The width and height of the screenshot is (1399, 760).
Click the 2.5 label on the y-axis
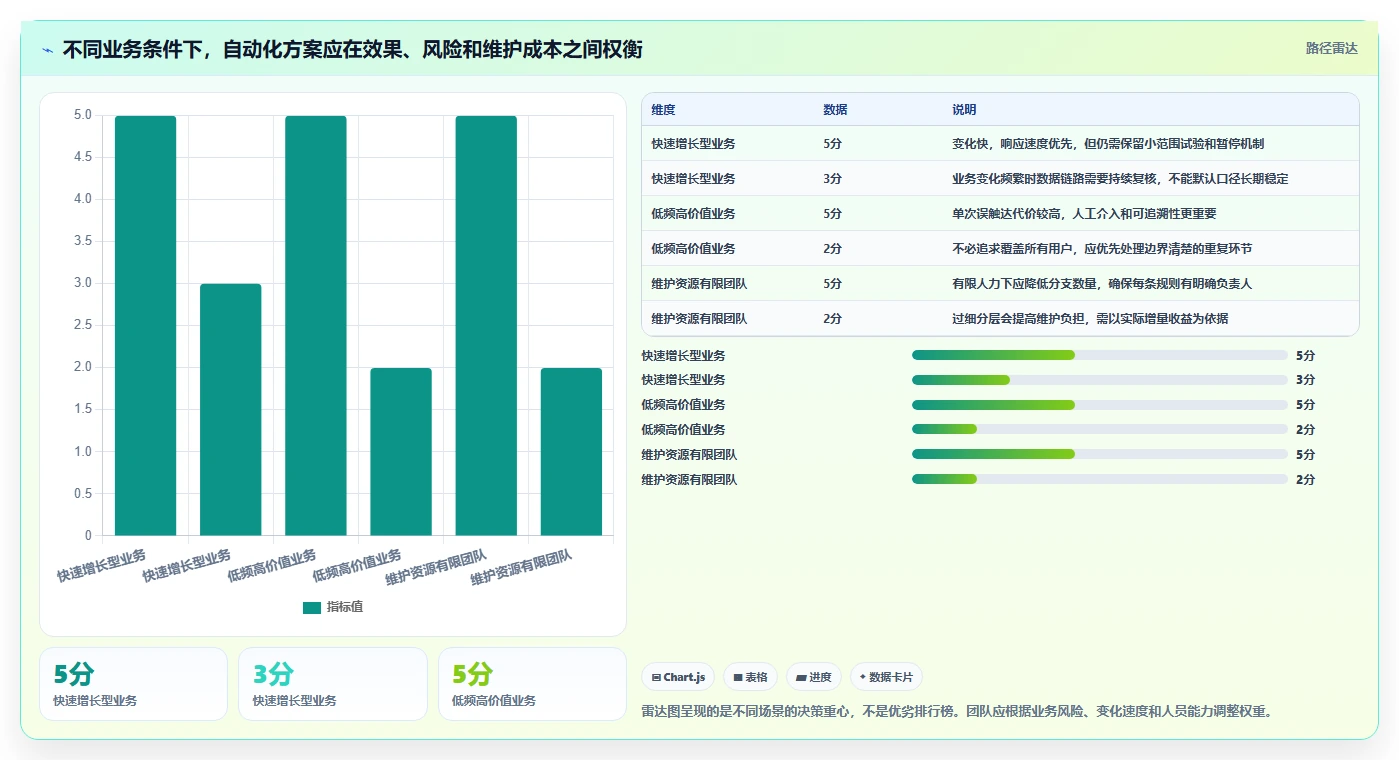click(83, 325)
